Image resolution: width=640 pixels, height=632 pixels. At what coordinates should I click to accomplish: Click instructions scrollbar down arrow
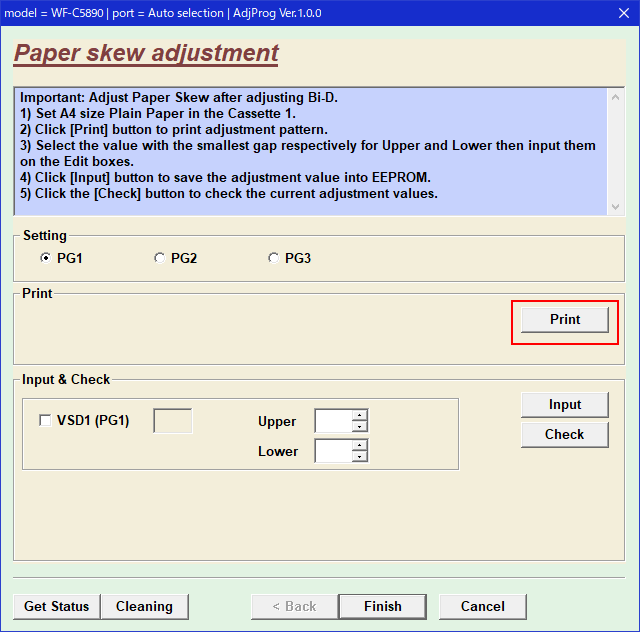[616, 206]
